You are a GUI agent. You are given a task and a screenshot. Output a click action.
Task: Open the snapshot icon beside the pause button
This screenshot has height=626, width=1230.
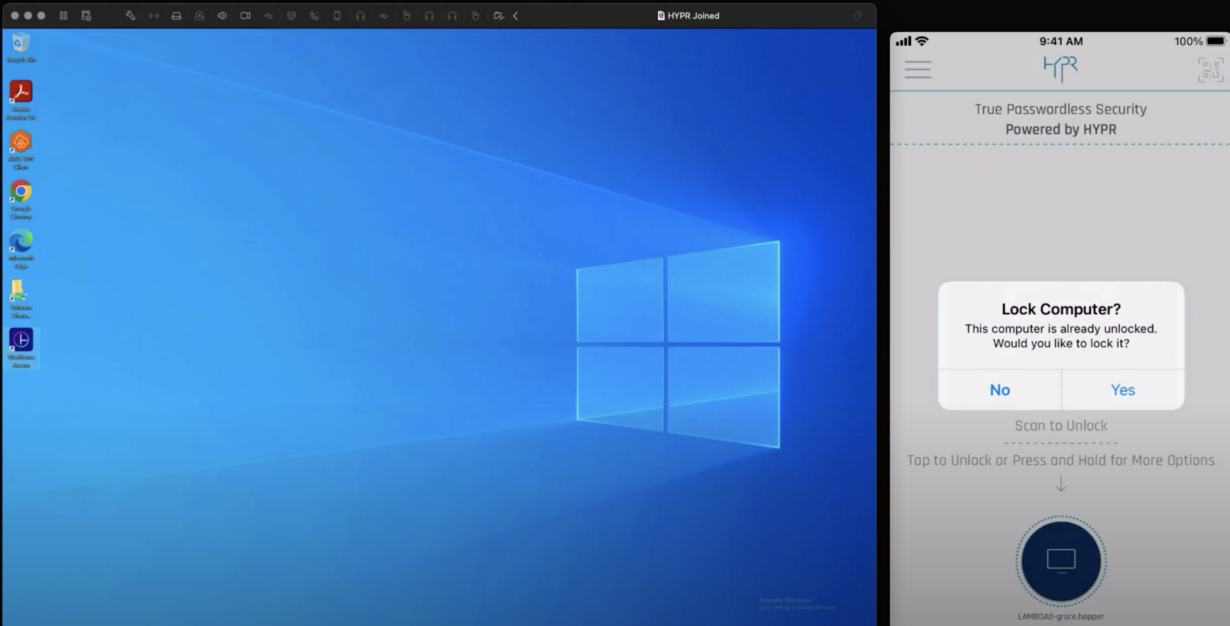point(86,16)
